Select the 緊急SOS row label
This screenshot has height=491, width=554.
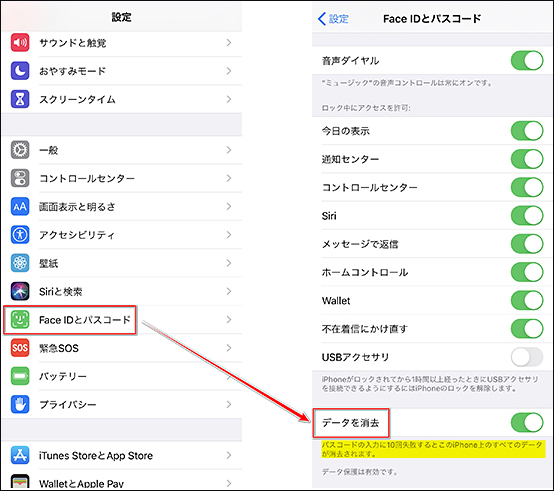(59, 348)
